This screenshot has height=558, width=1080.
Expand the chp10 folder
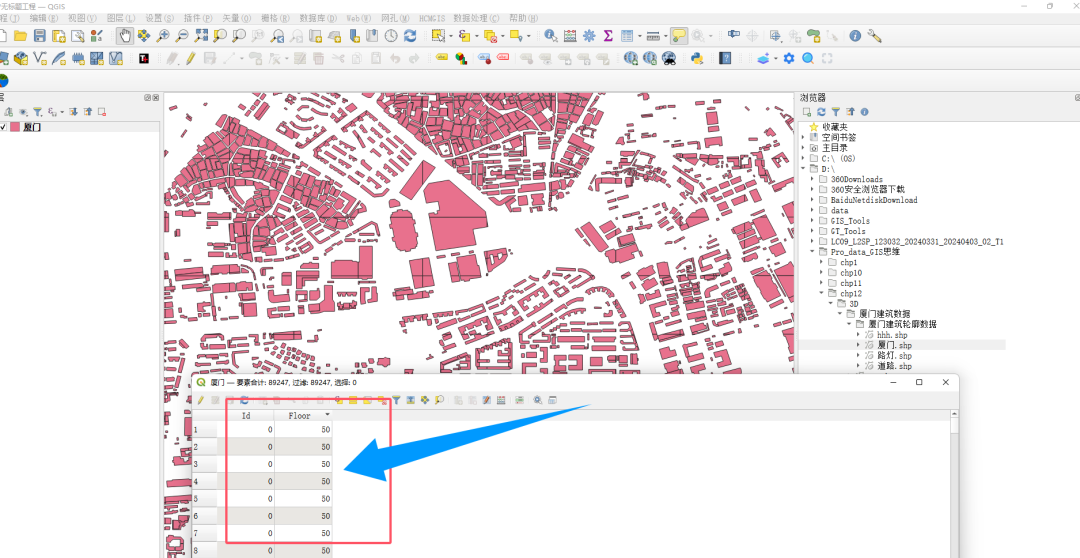pos(822,273)
